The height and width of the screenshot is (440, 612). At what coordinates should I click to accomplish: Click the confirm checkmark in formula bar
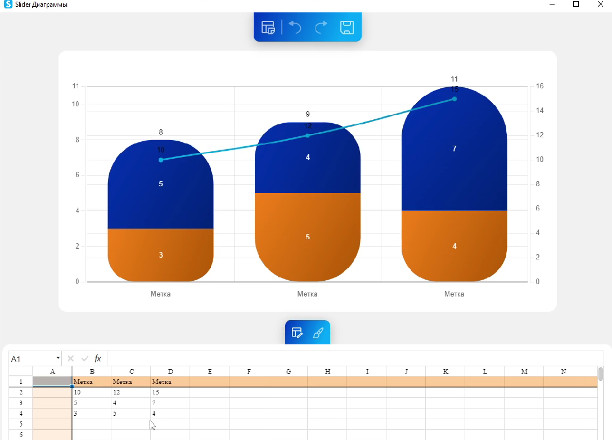(x=84, y=358)
